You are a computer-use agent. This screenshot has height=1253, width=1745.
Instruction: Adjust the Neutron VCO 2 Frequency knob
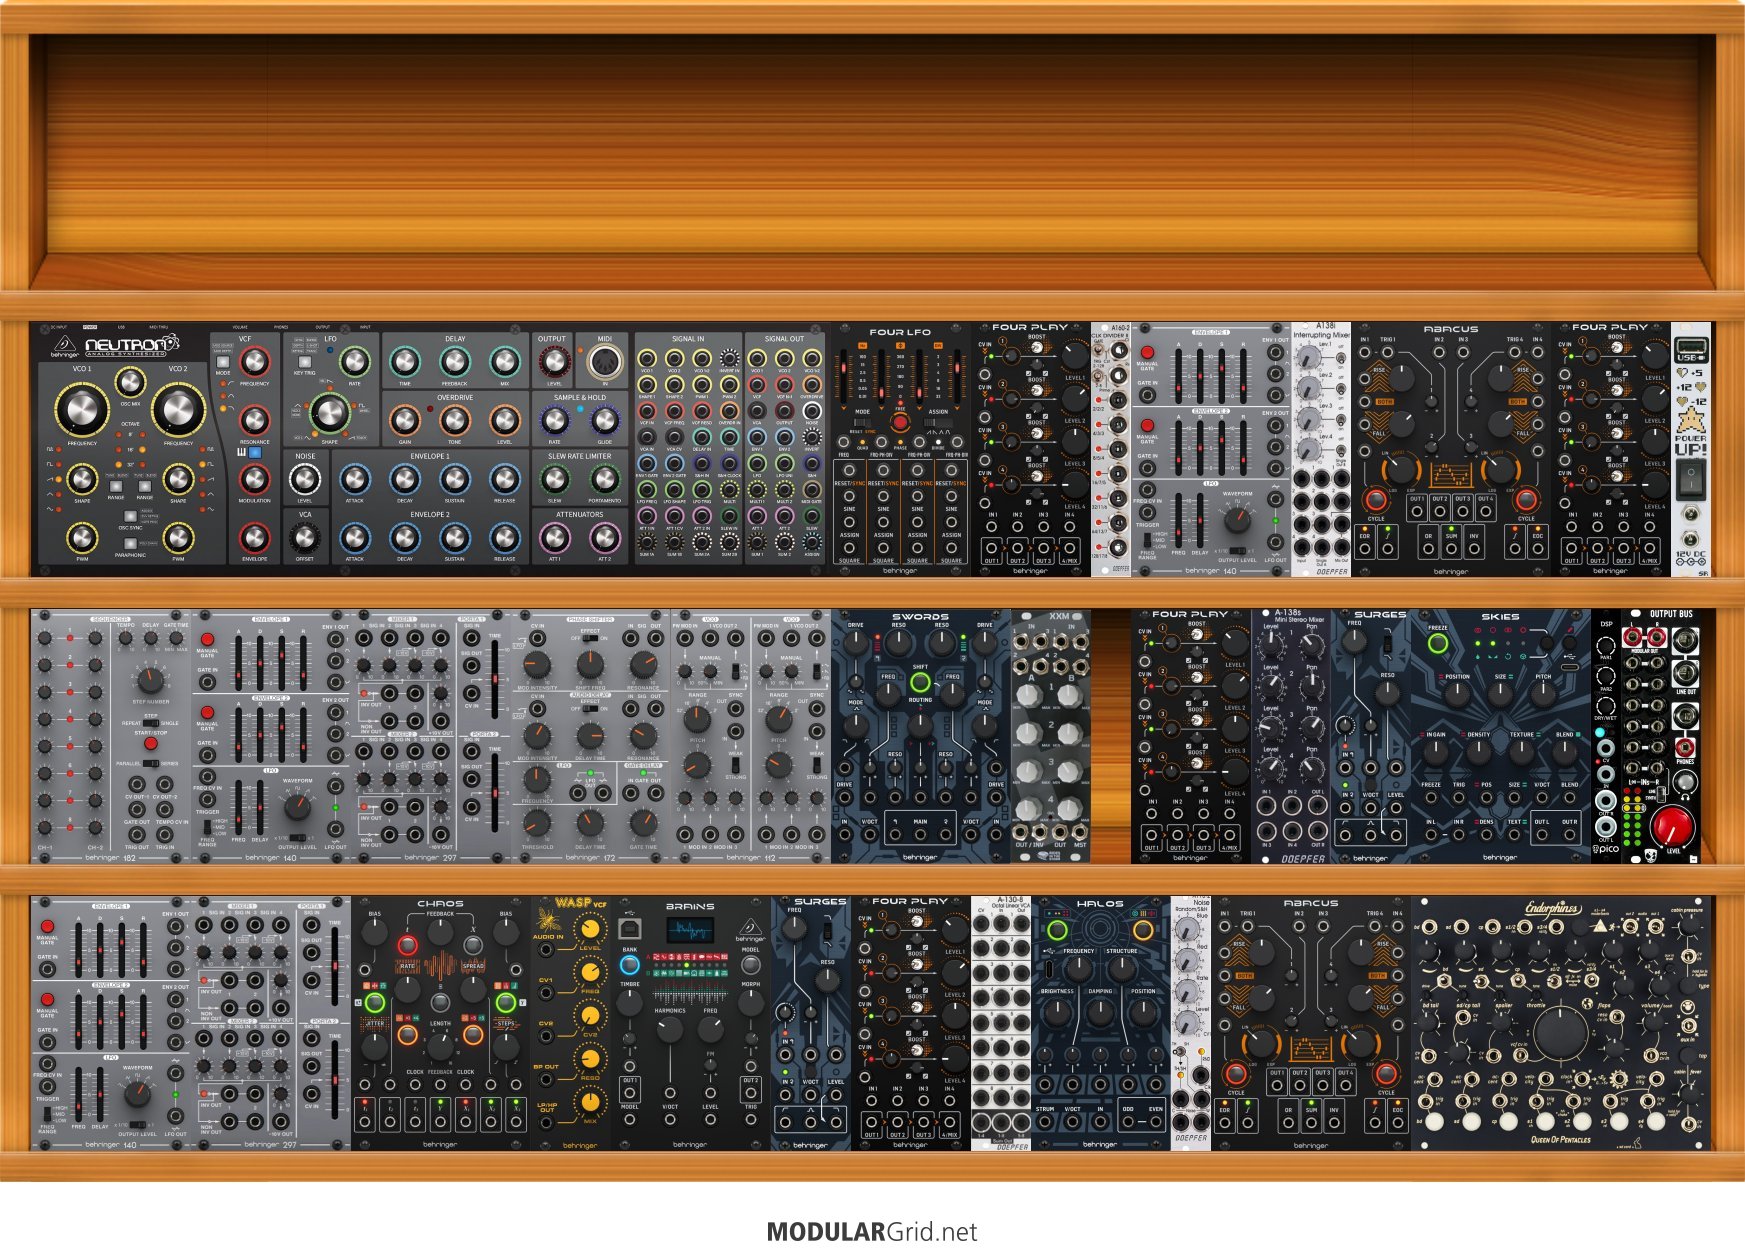coord(178,409)
